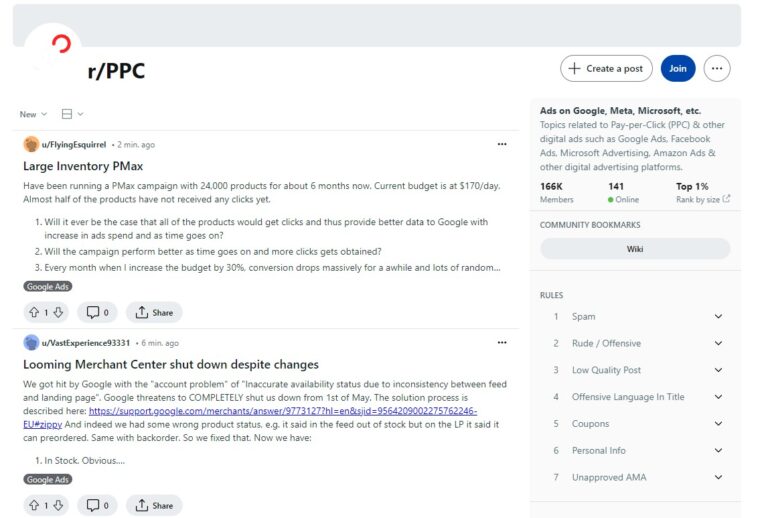The image size is (768, 518).
Task: Upvote the Large Inventory PMax post
Action: pyautogui.click(x=33, y=312)
